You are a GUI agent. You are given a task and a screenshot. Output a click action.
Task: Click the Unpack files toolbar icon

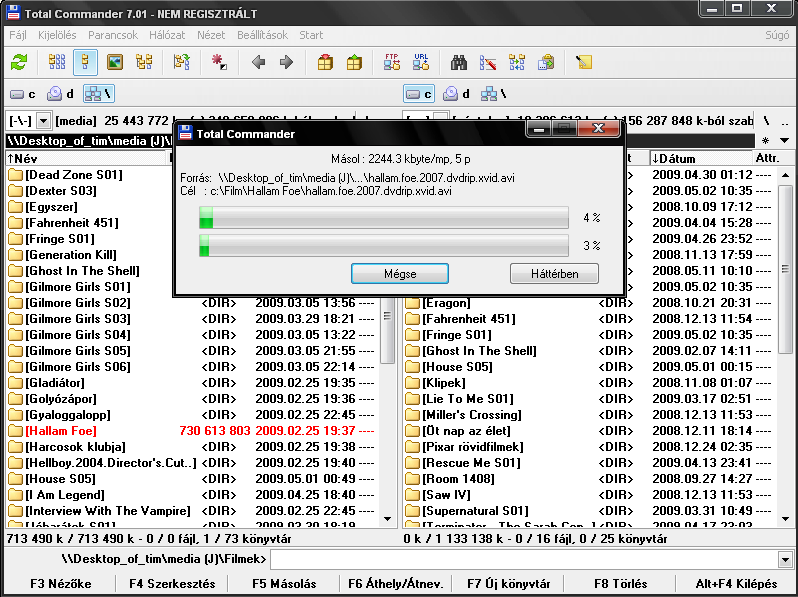point(354,63)
